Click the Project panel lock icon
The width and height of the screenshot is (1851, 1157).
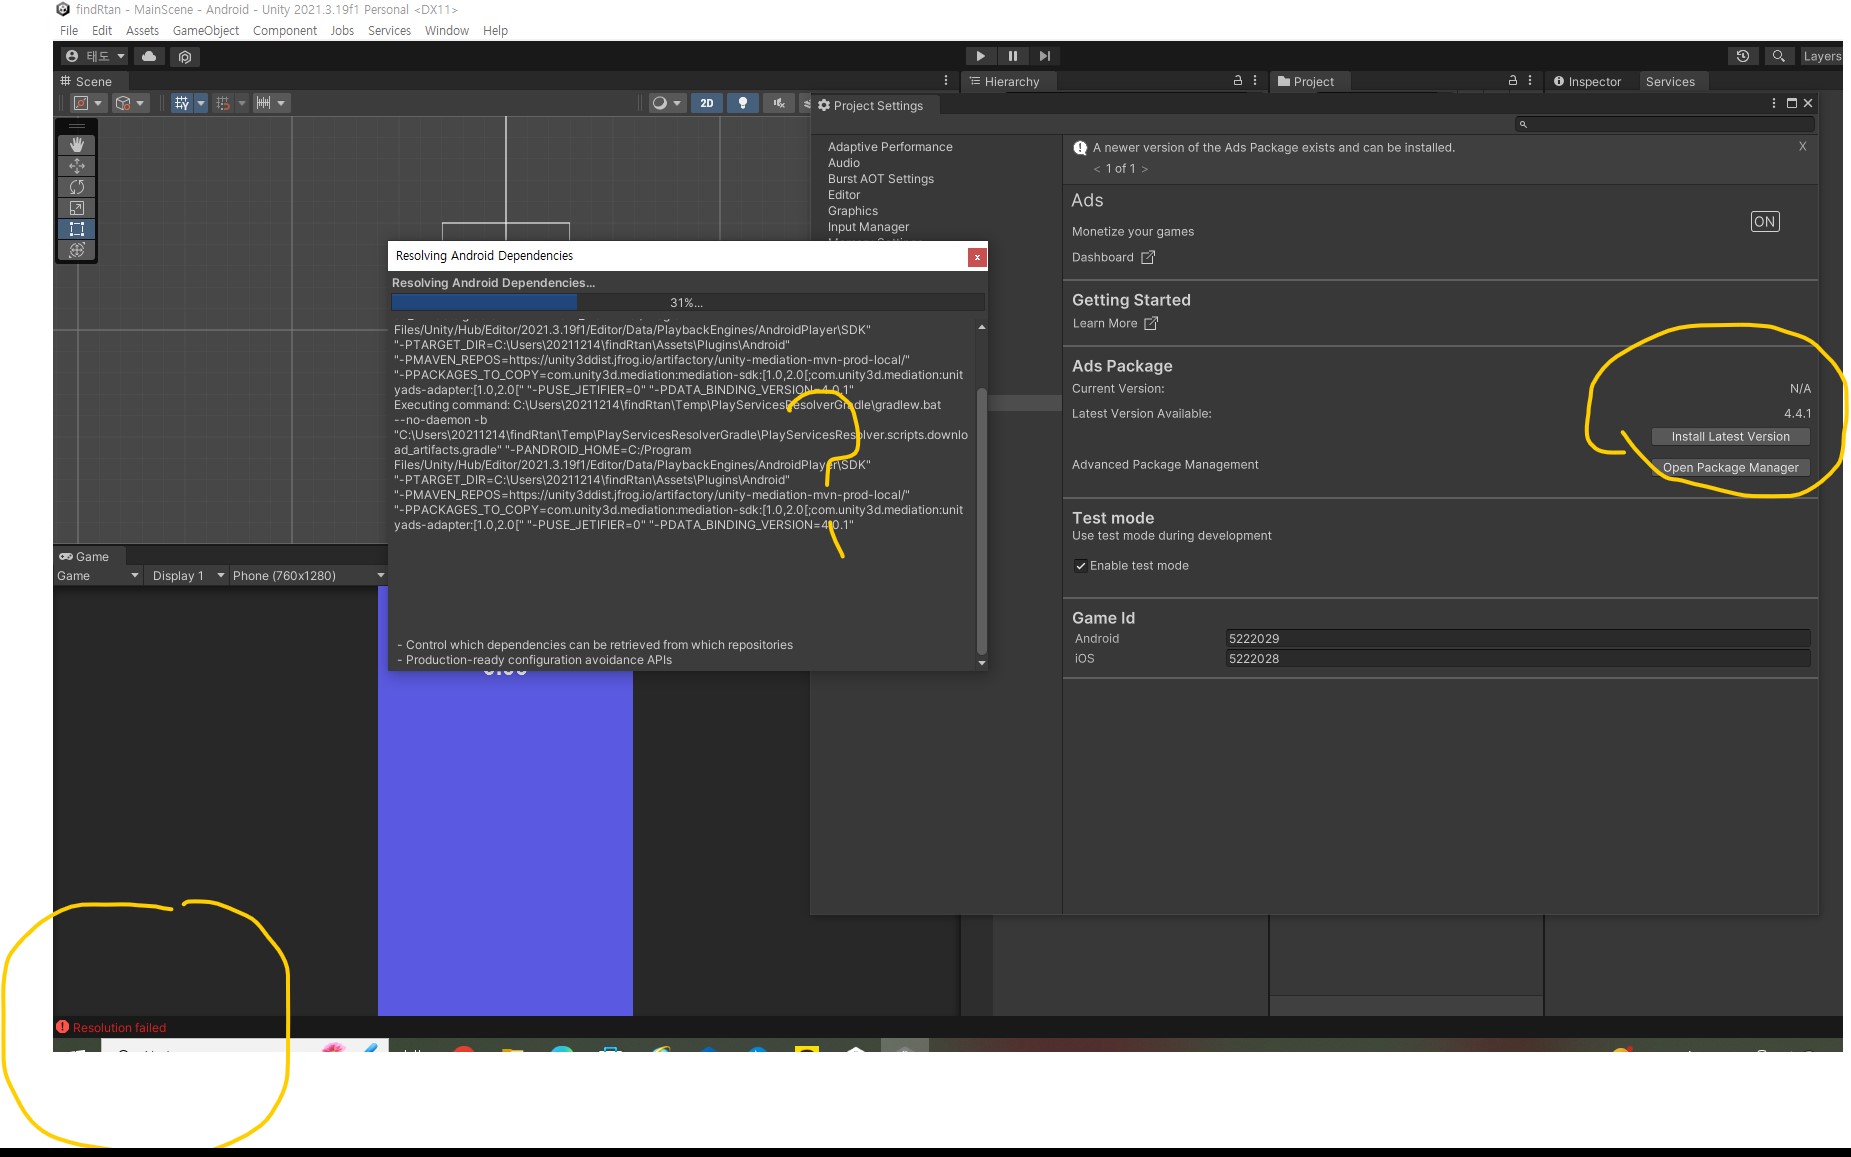coord(1513,81)
